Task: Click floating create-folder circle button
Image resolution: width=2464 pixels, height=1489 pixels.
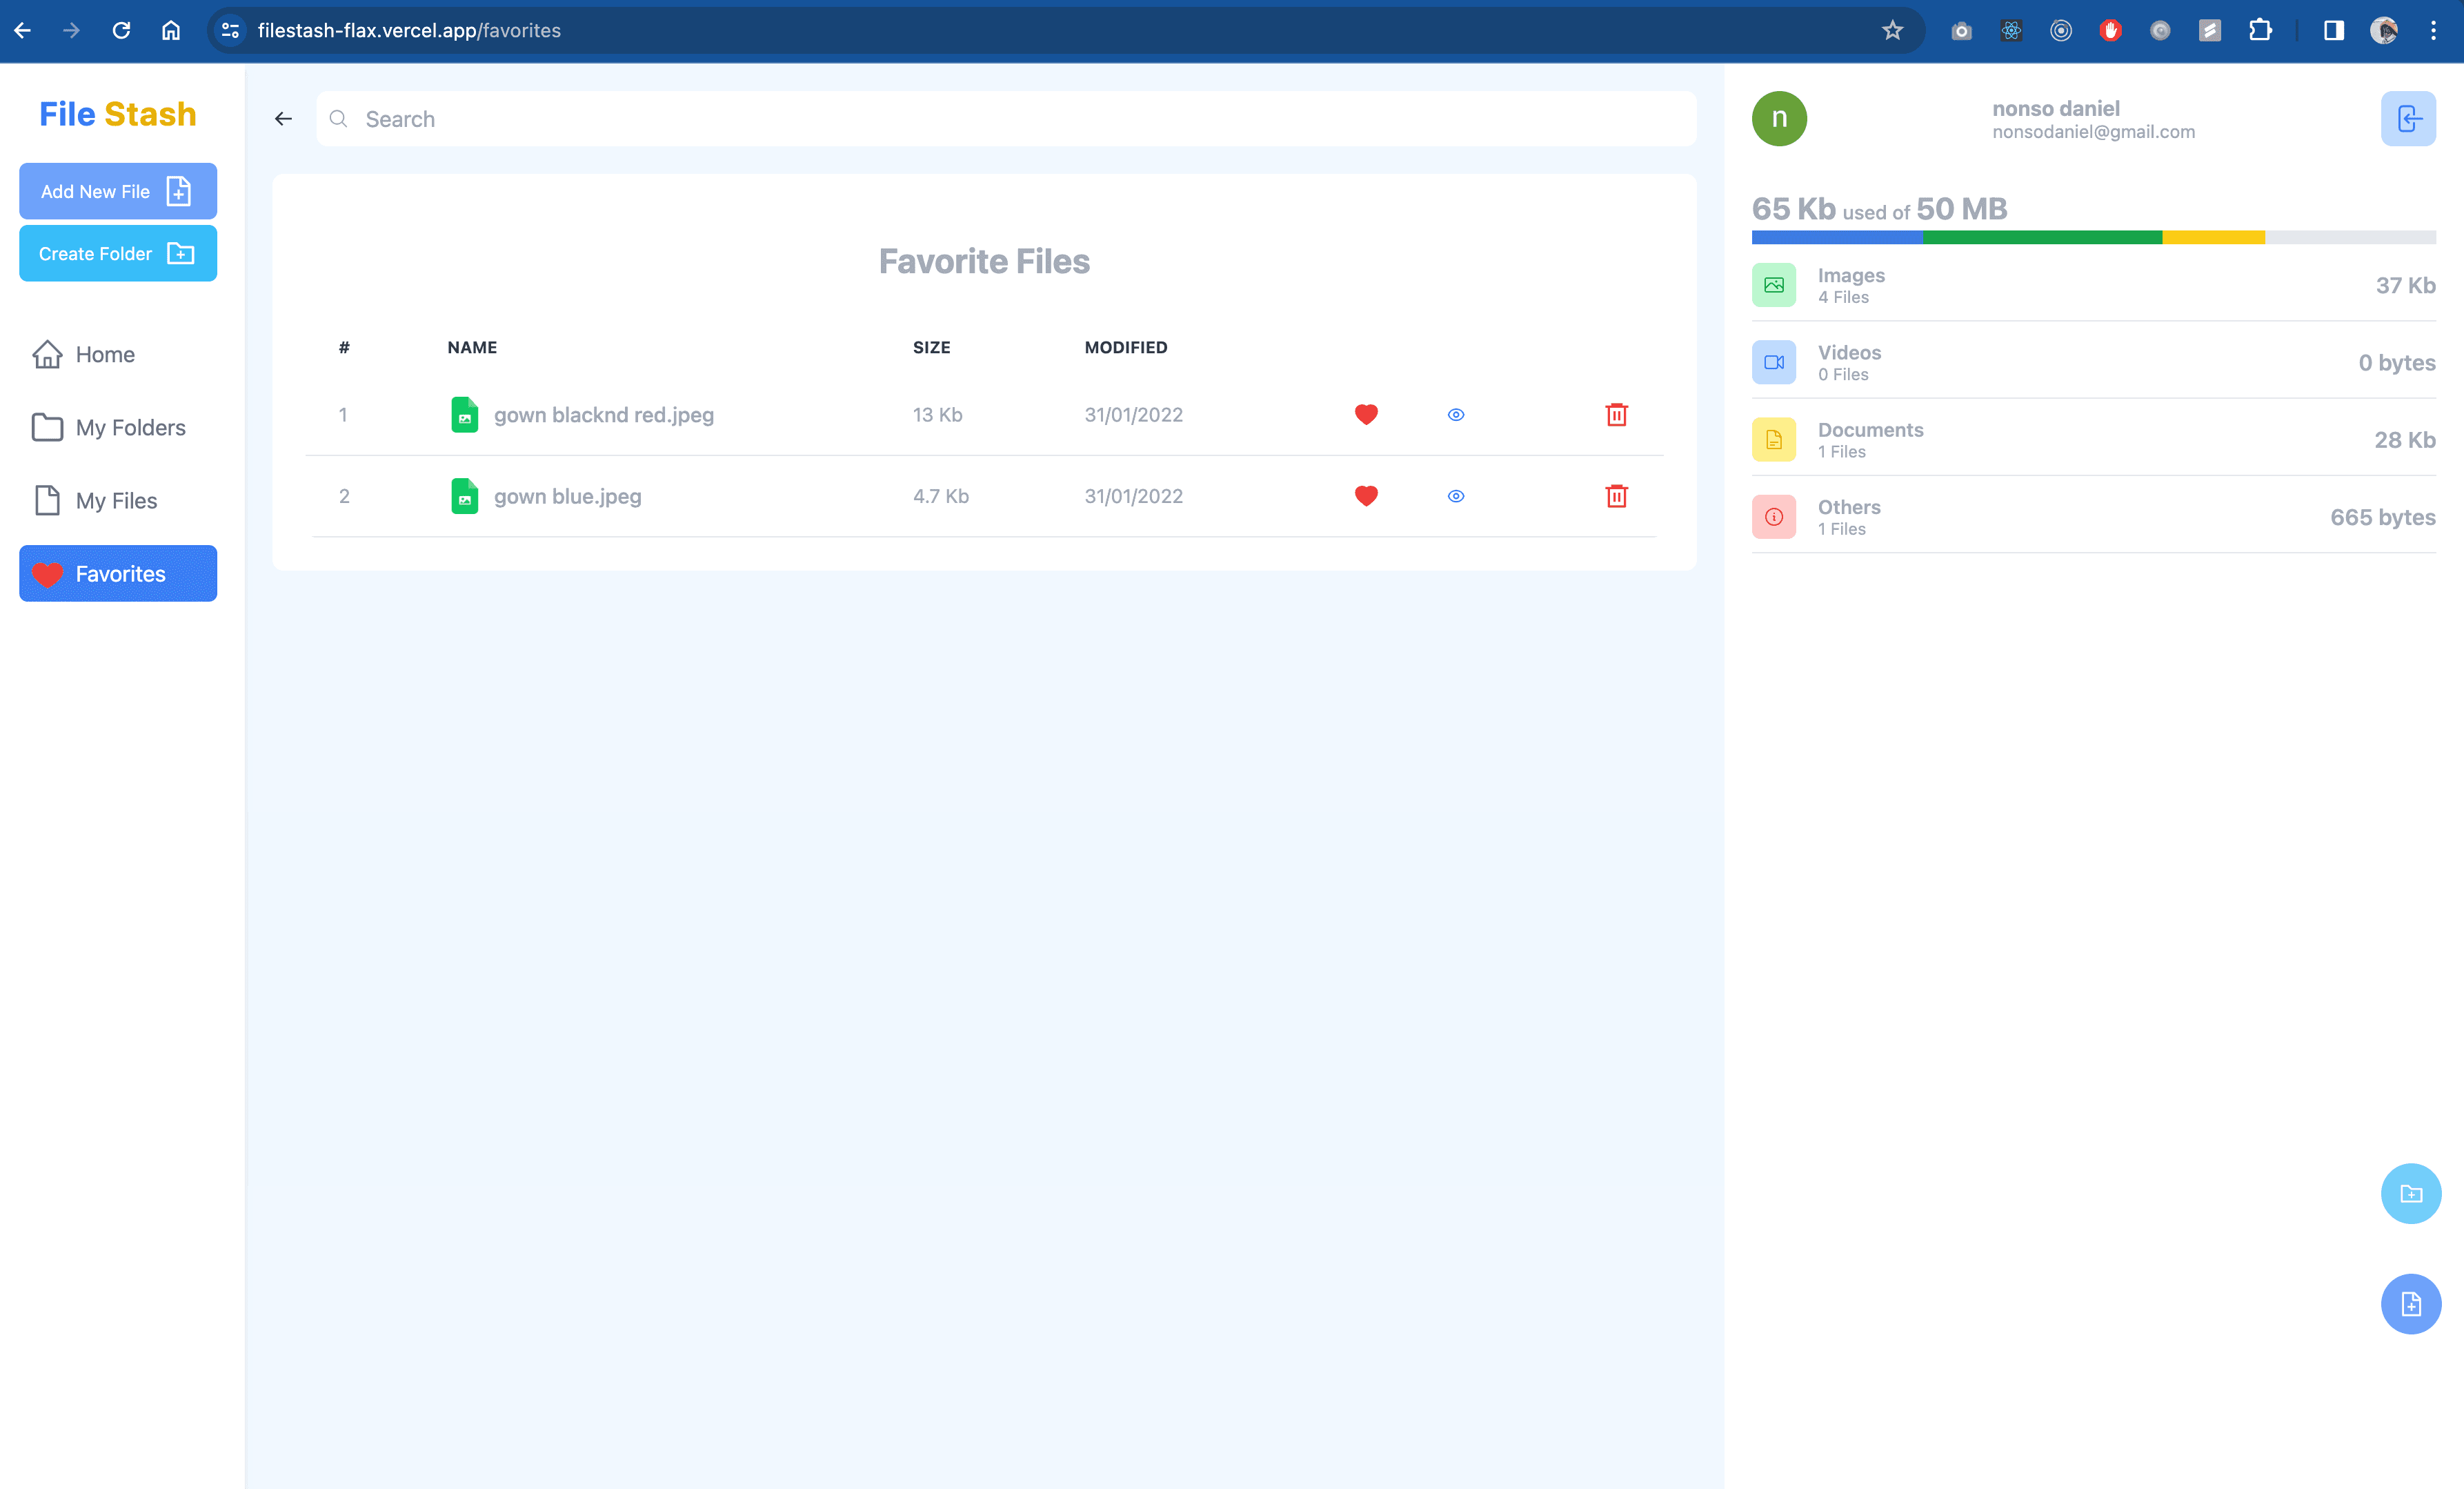Action: [x=2410, y=1193]
